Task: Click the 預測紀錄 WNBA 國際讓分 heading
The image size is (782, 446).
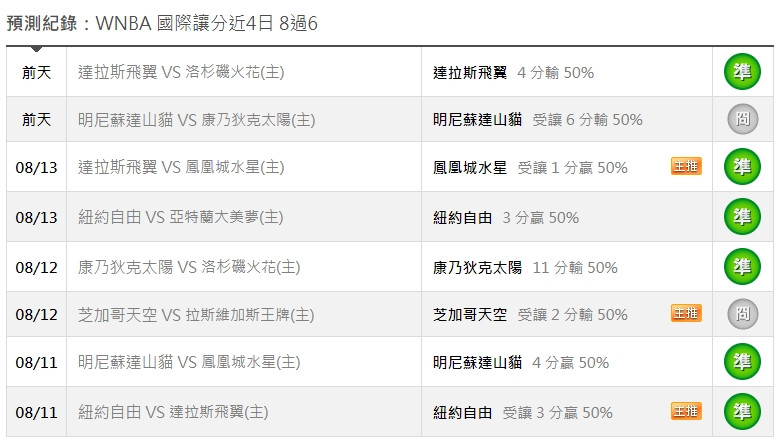Action: coord(162,23)
